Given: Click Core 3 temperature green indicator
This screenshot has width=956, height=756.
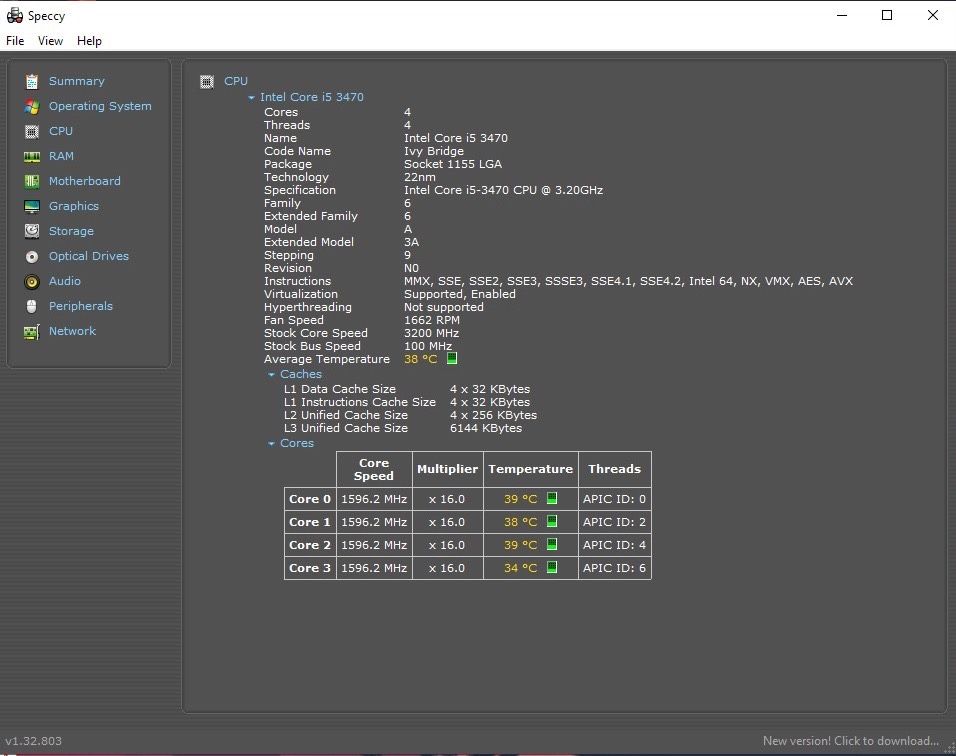Looking at the screenshot, I should coord(552,568).
